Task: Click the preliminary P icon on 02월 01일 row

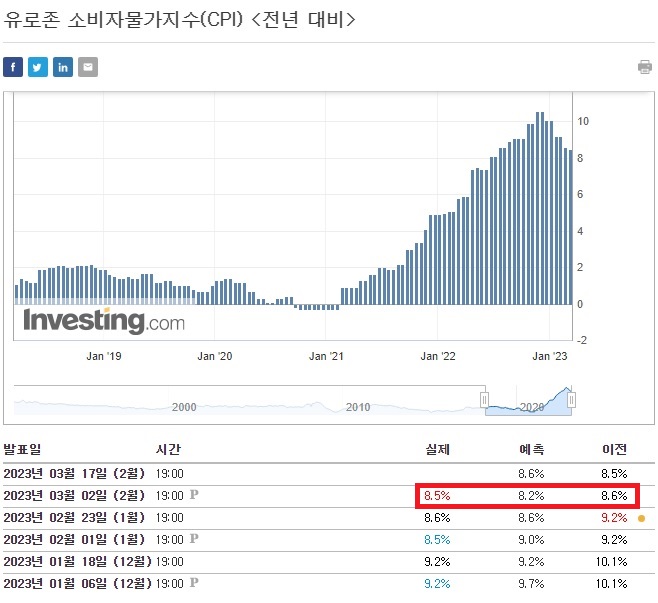Action: coord(194,538)
